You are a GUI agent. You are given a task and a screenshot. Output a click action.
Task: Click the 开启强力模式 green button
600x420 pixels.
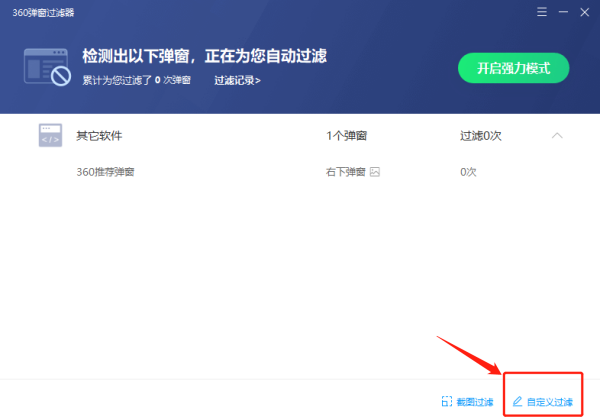point(514,68)
